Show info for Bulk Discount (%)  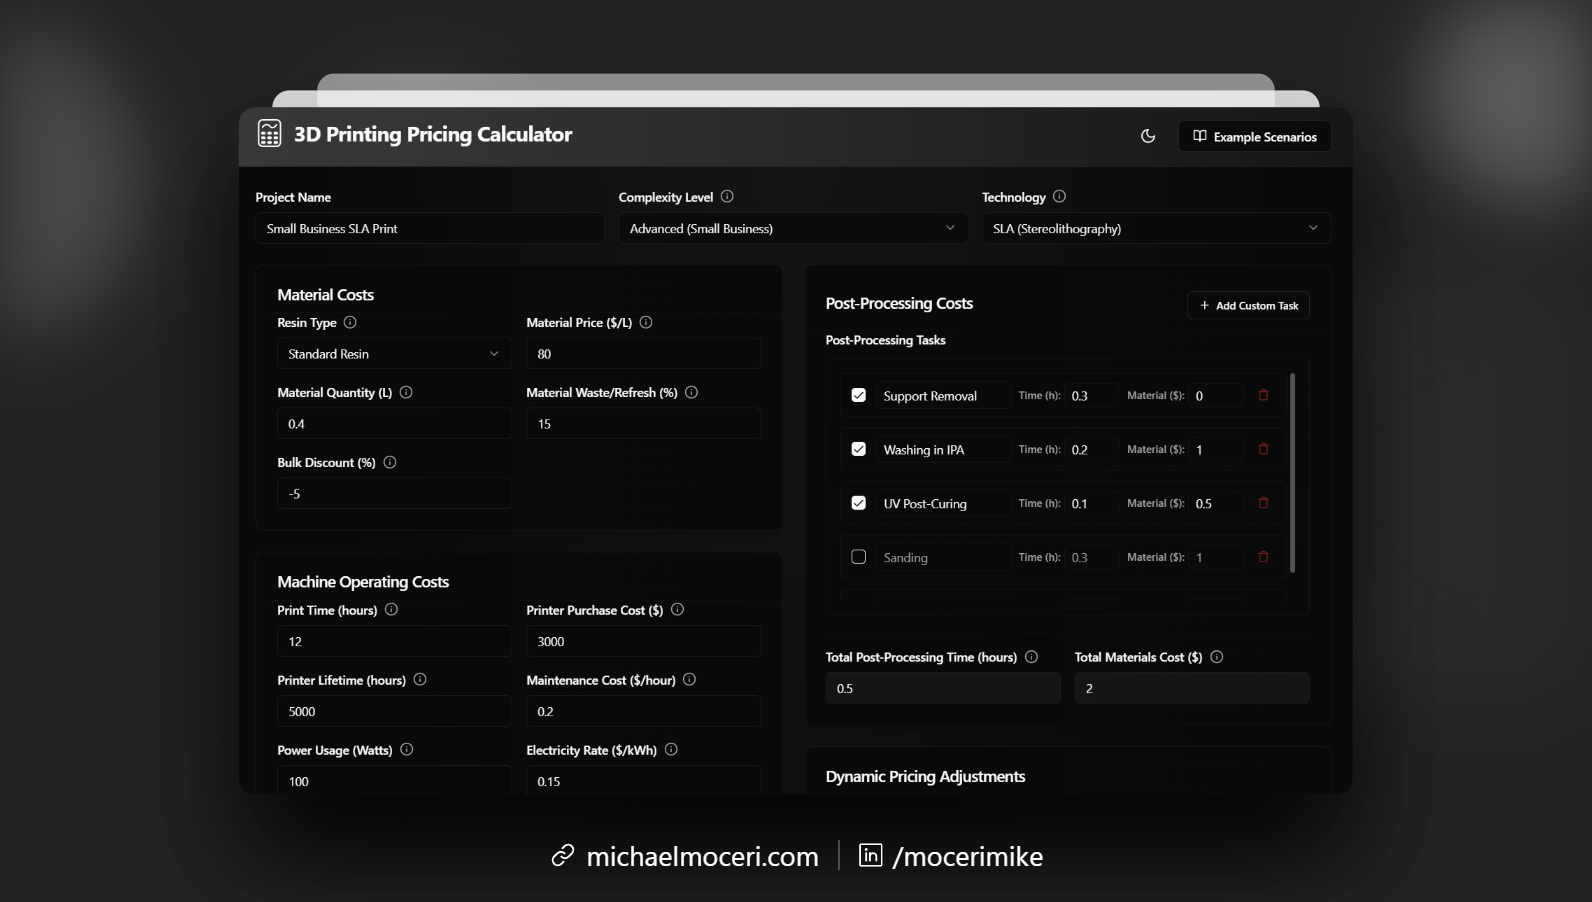coord(390,462)
